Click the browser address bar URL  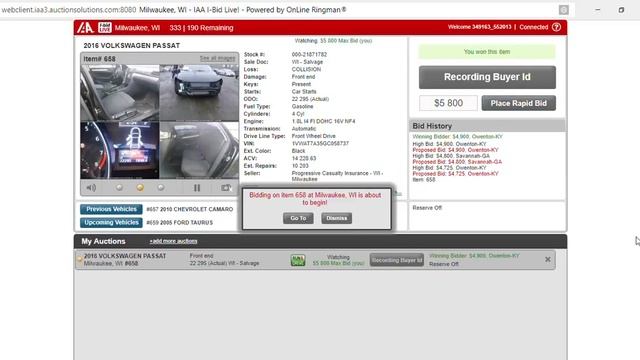[69, 10]
